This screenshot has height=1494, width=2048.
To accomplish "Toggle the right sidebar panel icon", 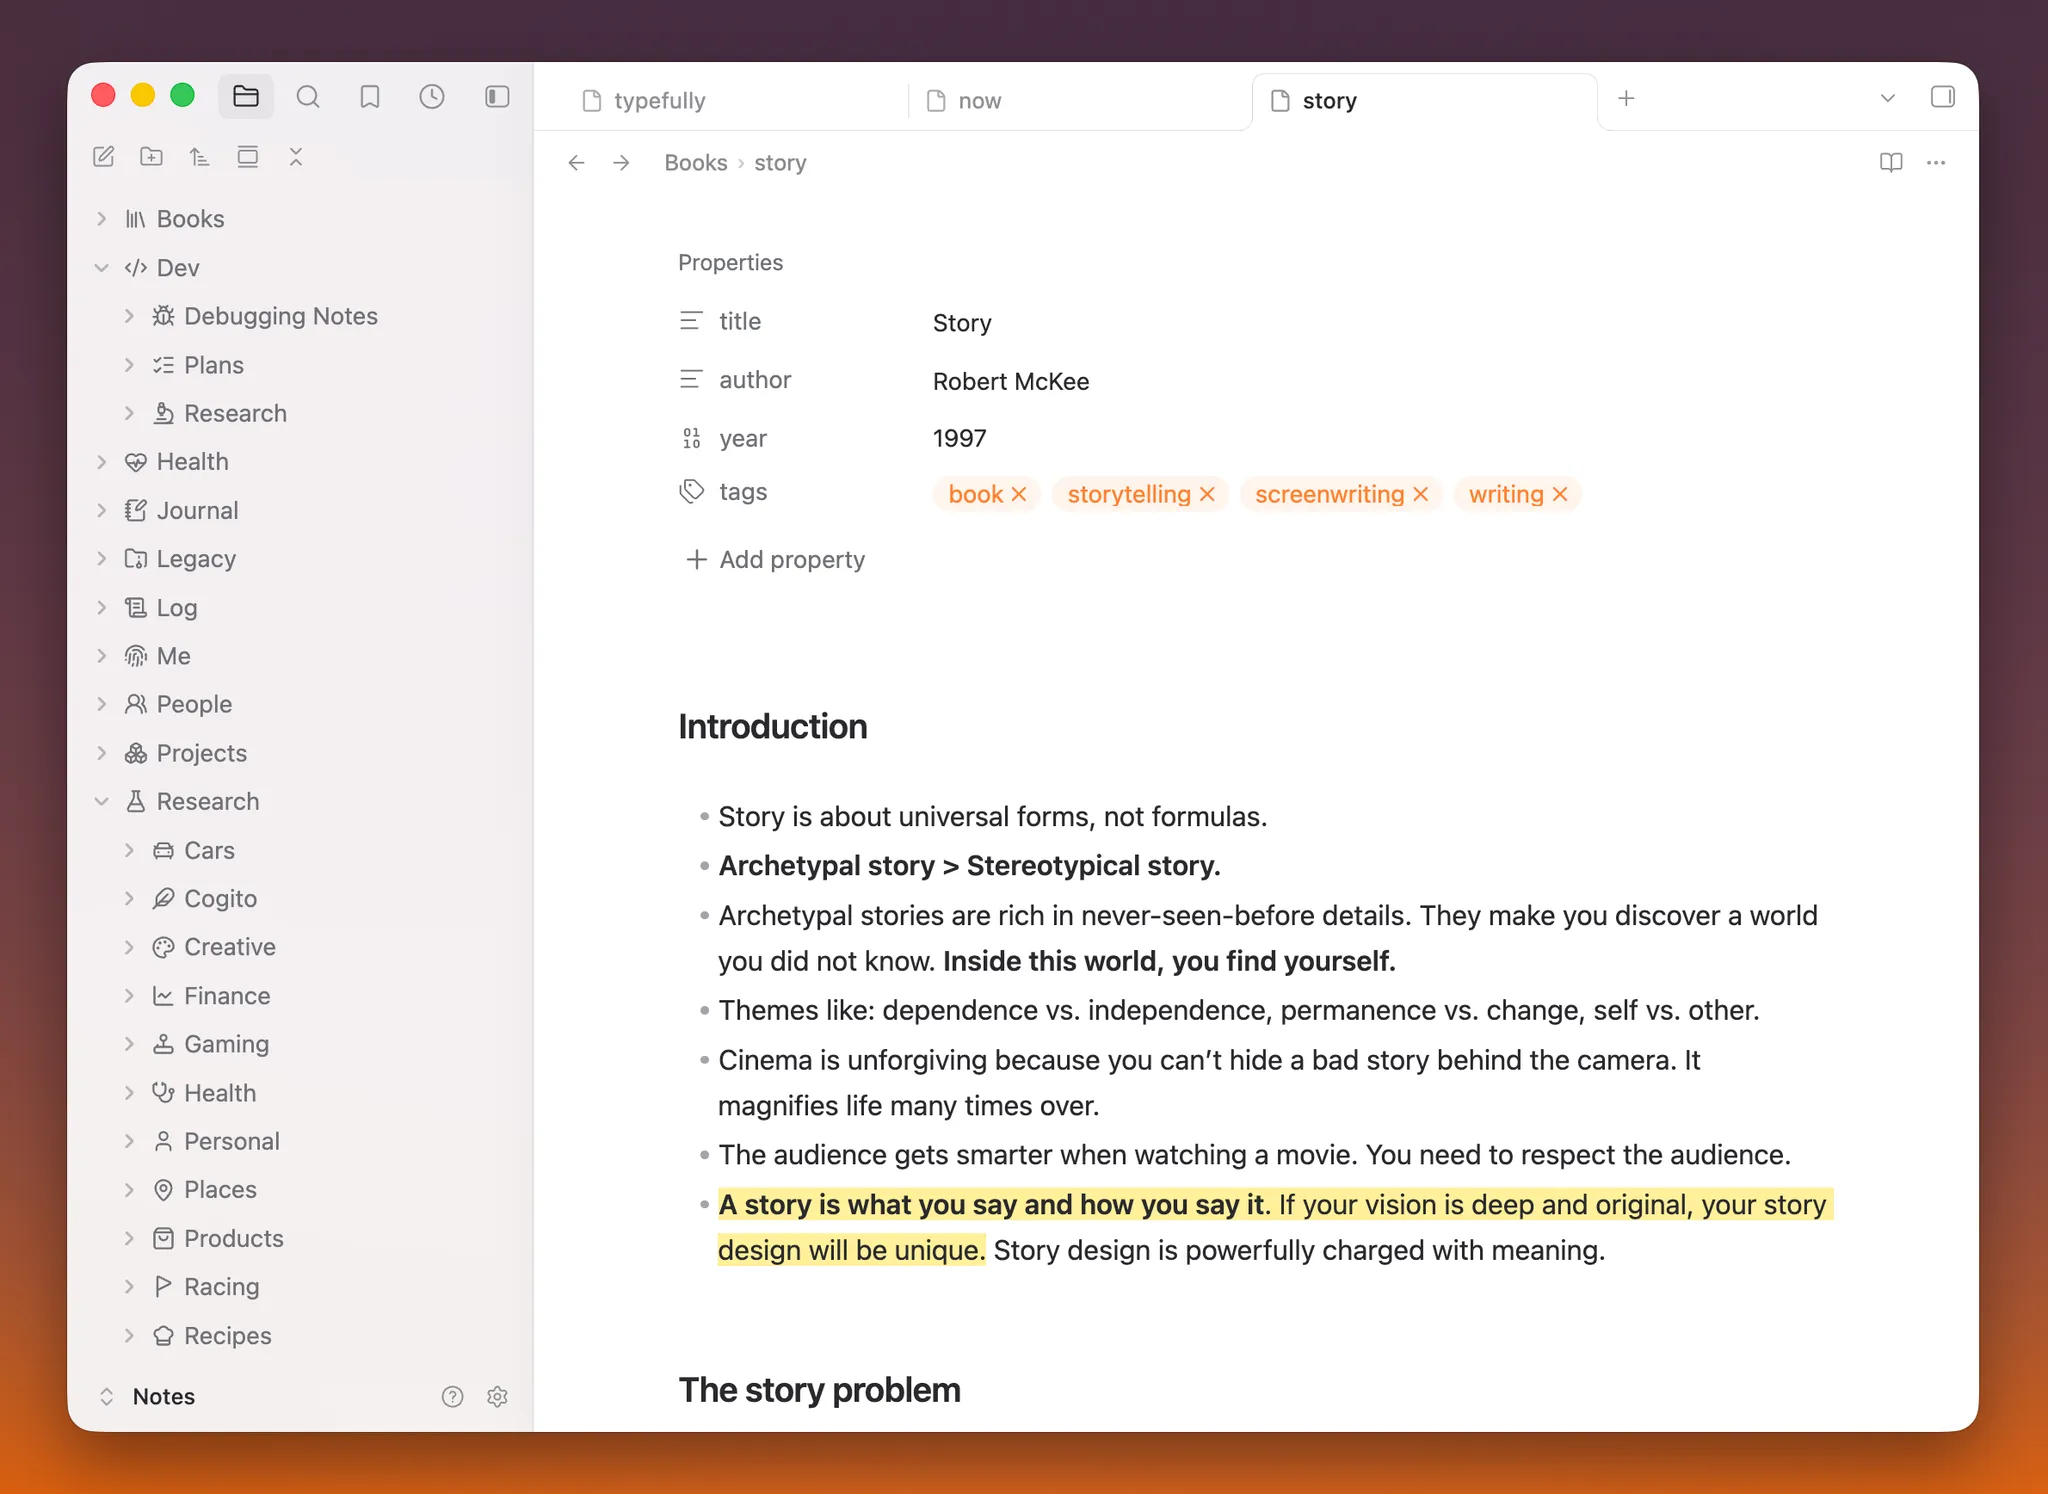I will pyautogui.click(x=1943, y=97).
